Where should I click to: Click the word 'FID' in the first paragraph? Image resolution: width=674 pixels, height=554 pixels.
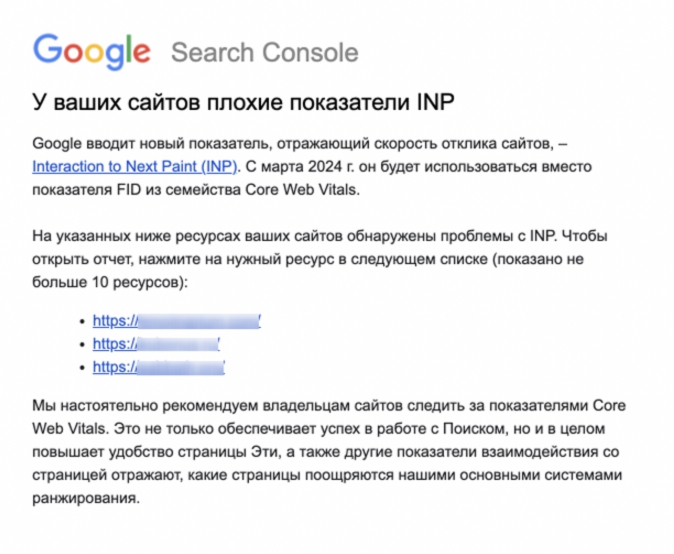pos(129,190)
